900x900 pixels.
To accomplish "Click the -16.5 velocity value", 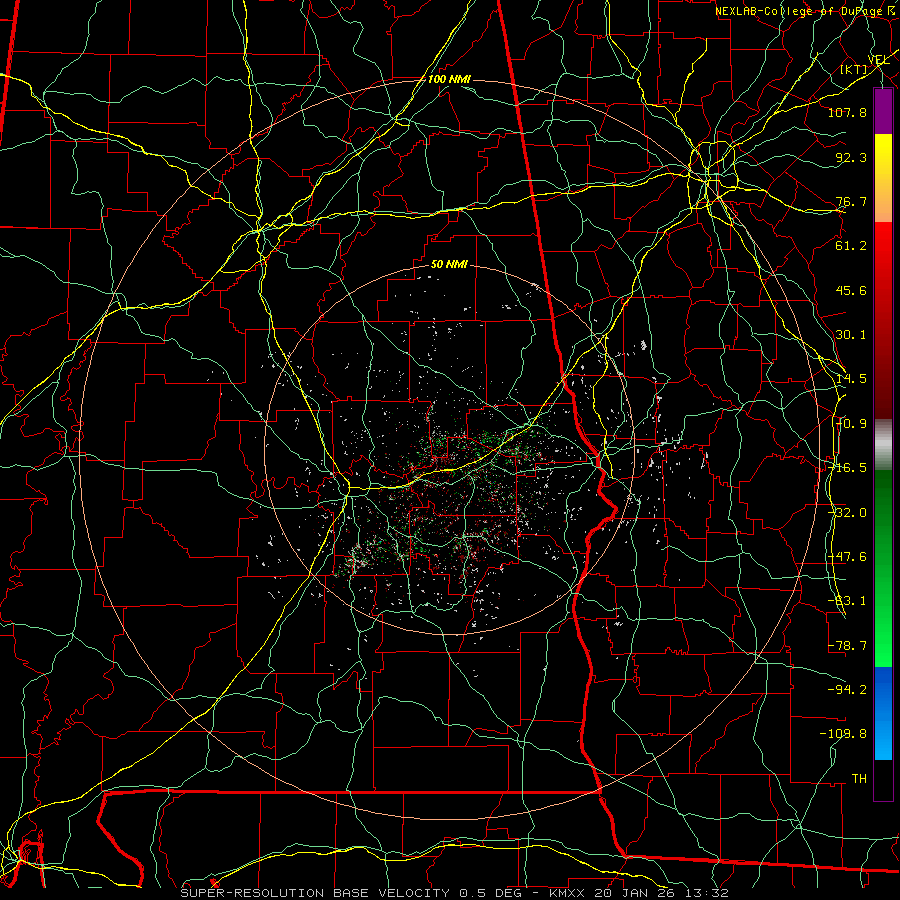I will pyautogui.click(x=847, y=468).
